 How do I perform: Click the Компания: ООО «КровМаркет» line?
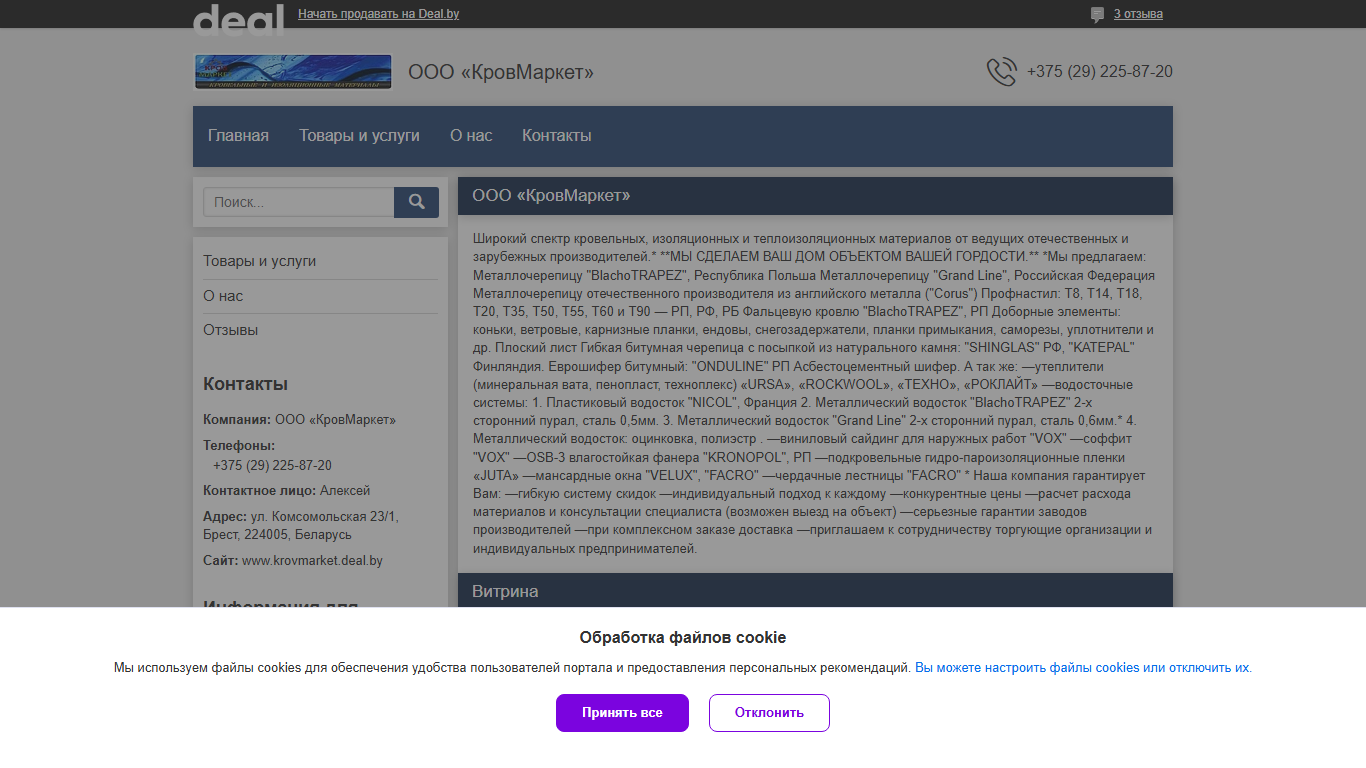click(x=299, y=420)
